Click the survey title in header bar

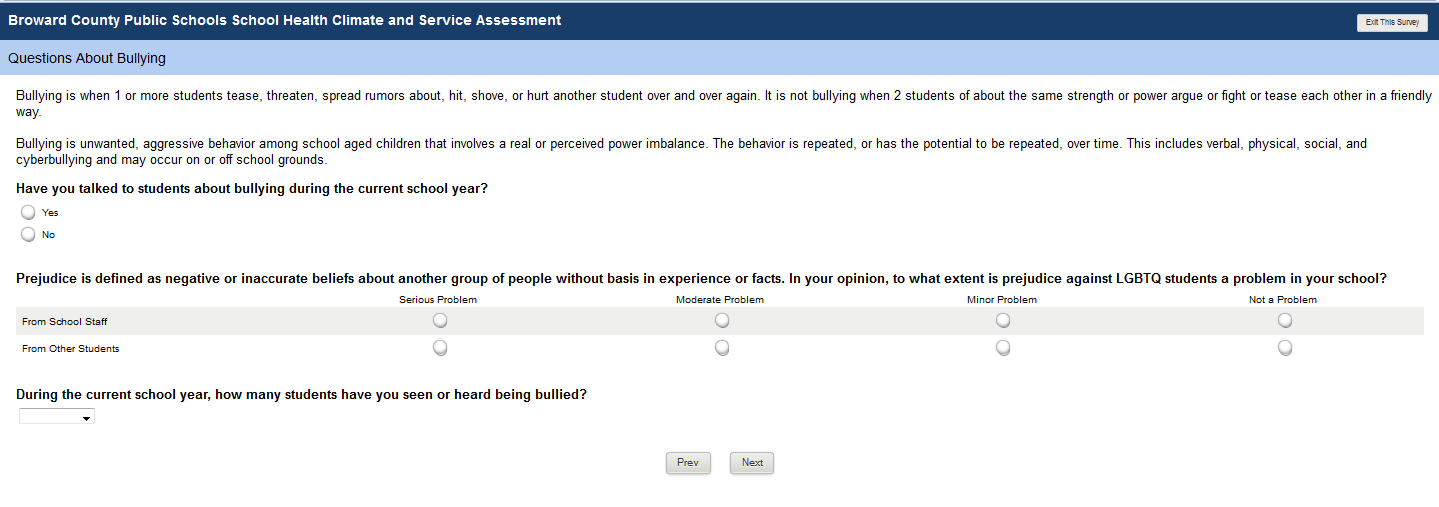284,21
